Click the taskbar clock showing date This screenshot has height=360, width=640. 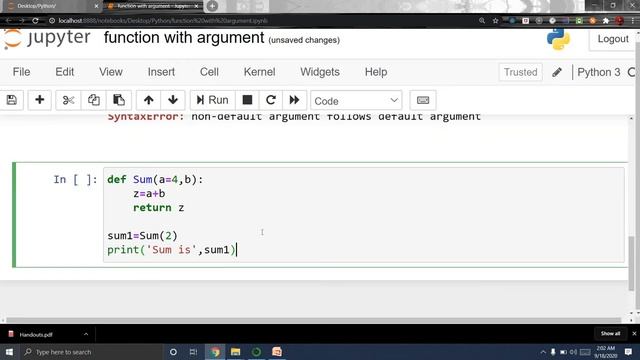tap(605, 352)
